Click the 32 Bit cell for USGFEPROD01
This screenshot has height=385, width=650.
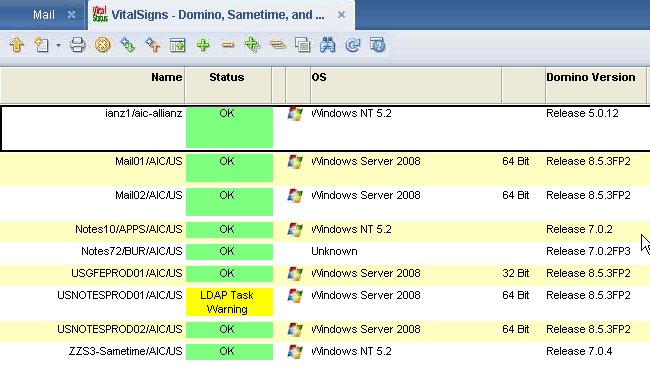[x=515, y=273]
